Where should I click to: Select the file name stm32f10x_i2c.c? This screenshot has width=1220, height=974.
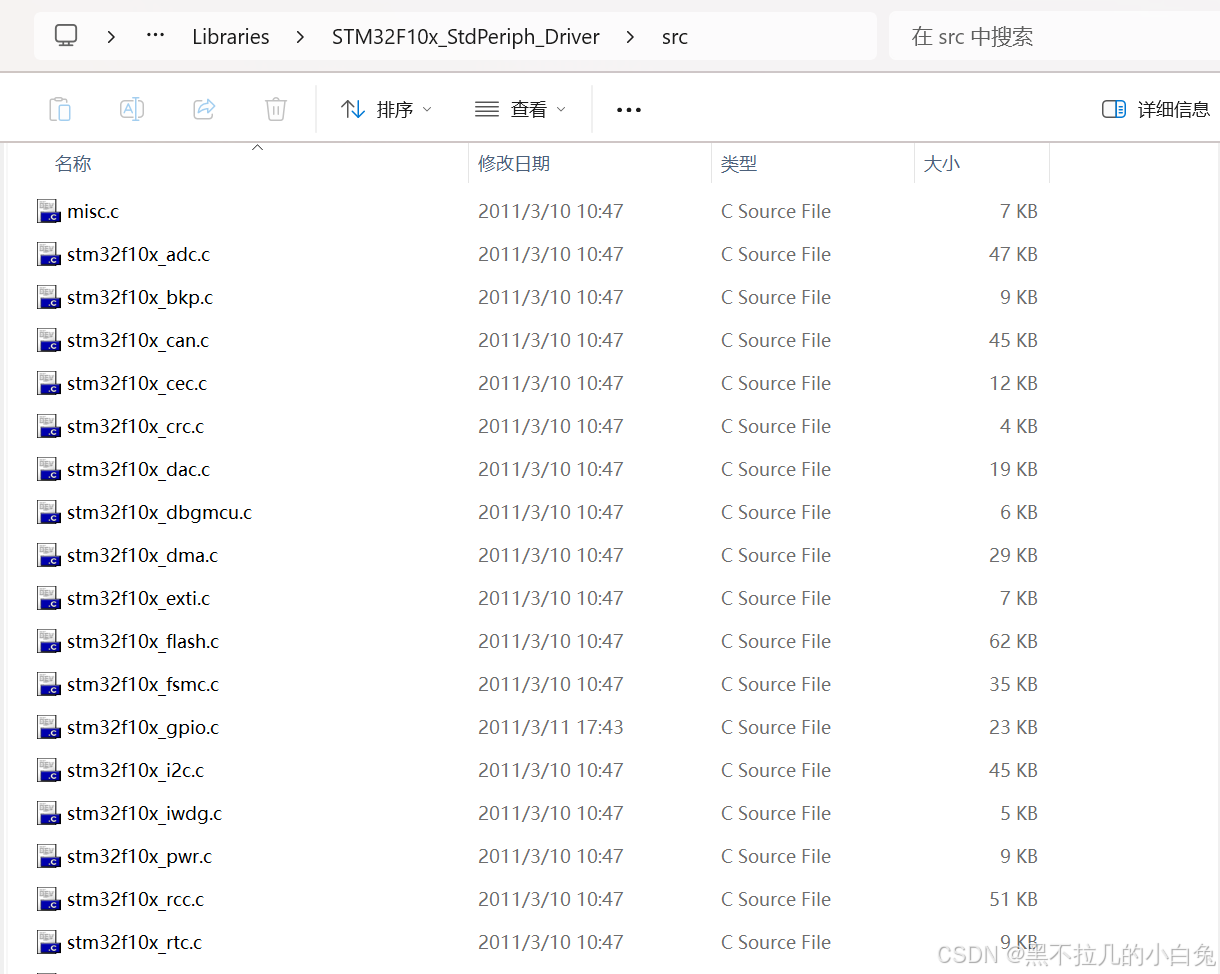(x=136, y=770)
